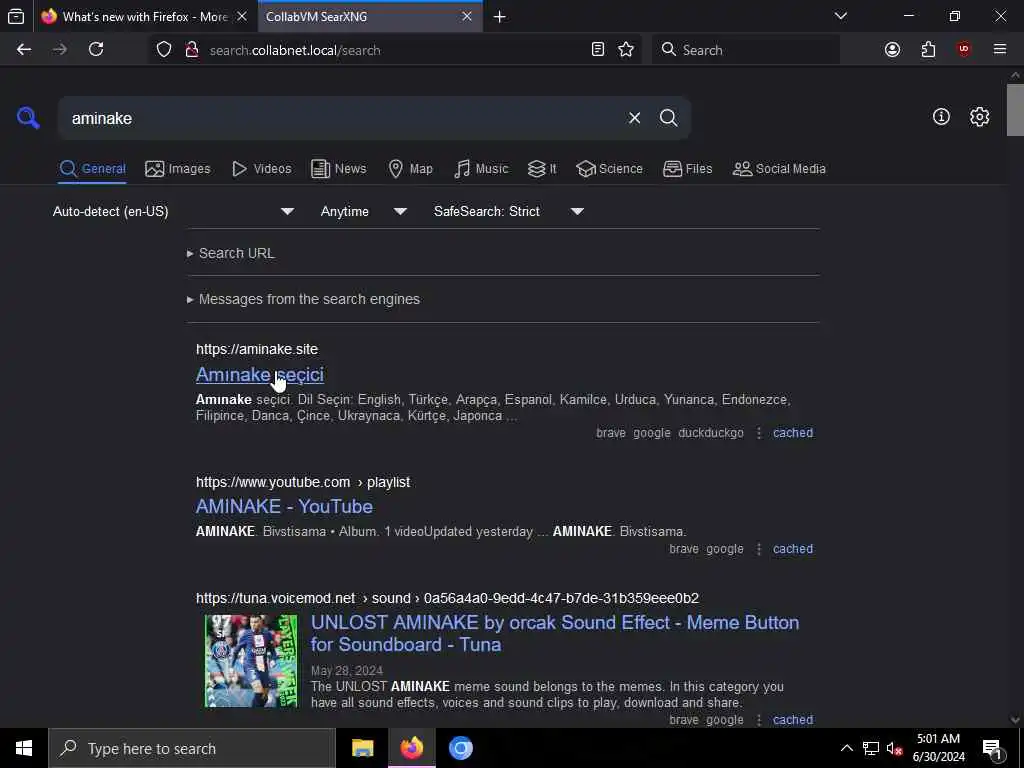Click the address bar URL
This screenshot has height=768, width=1024.
point(295,50)
